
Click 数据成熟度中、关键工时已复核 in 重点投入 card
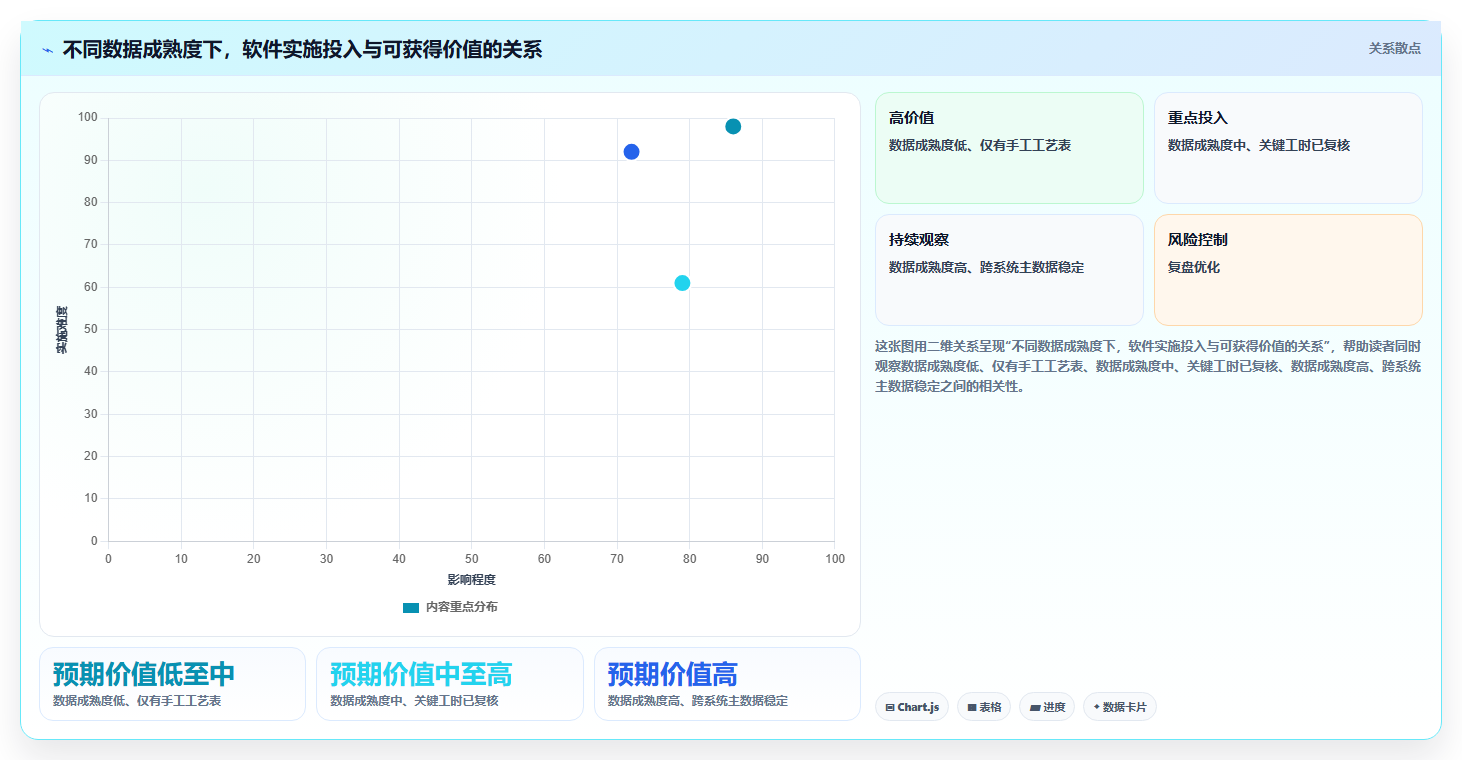(x=1259, y=146)
